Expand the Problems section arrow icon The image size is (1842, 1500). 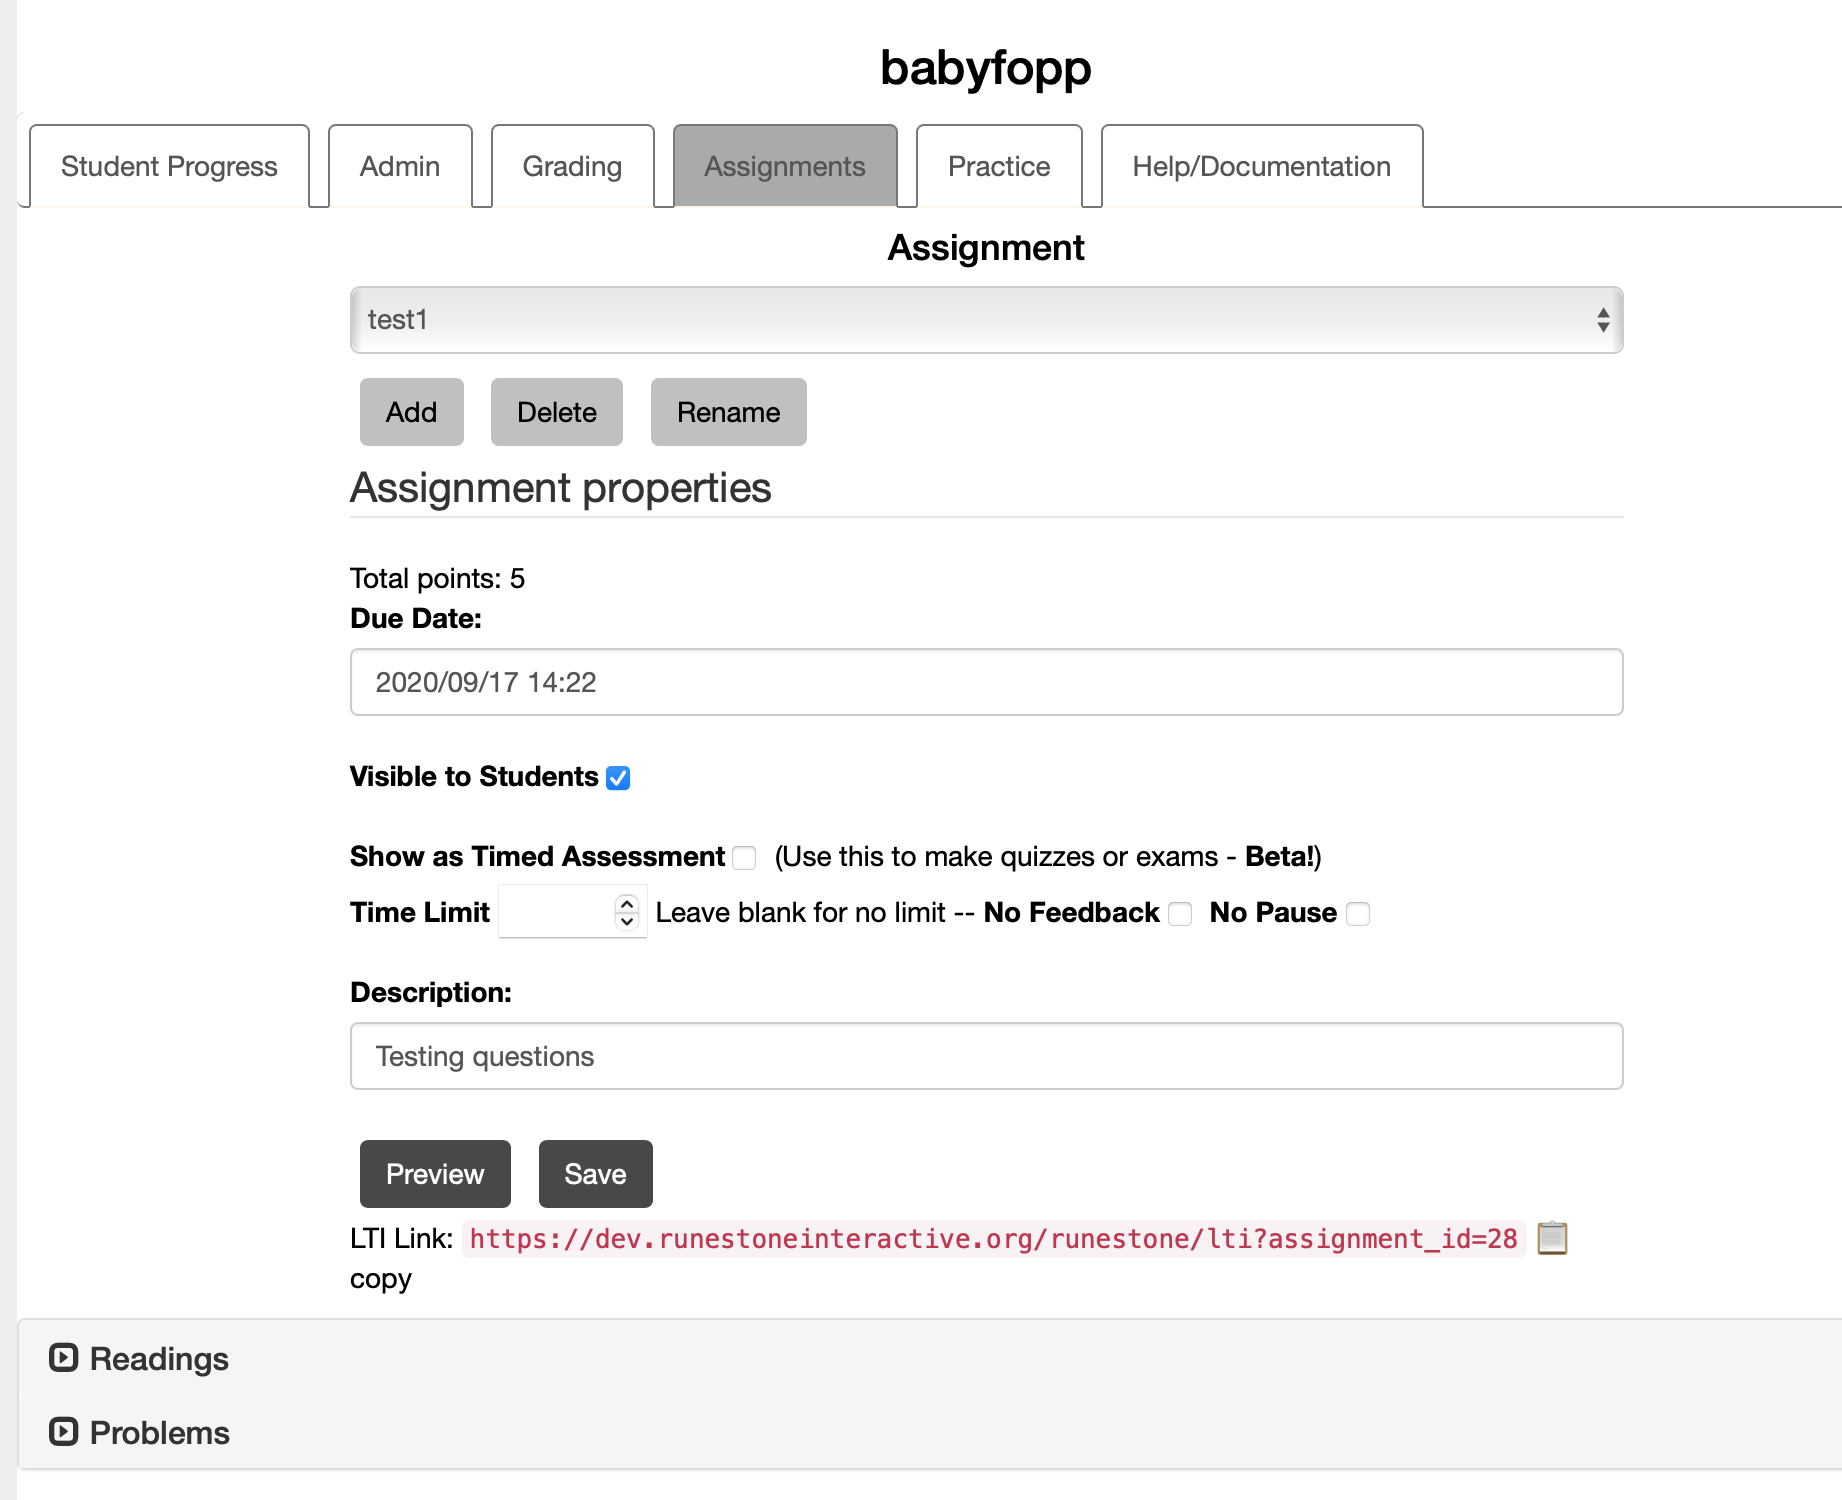click(x=64, y=1432)
